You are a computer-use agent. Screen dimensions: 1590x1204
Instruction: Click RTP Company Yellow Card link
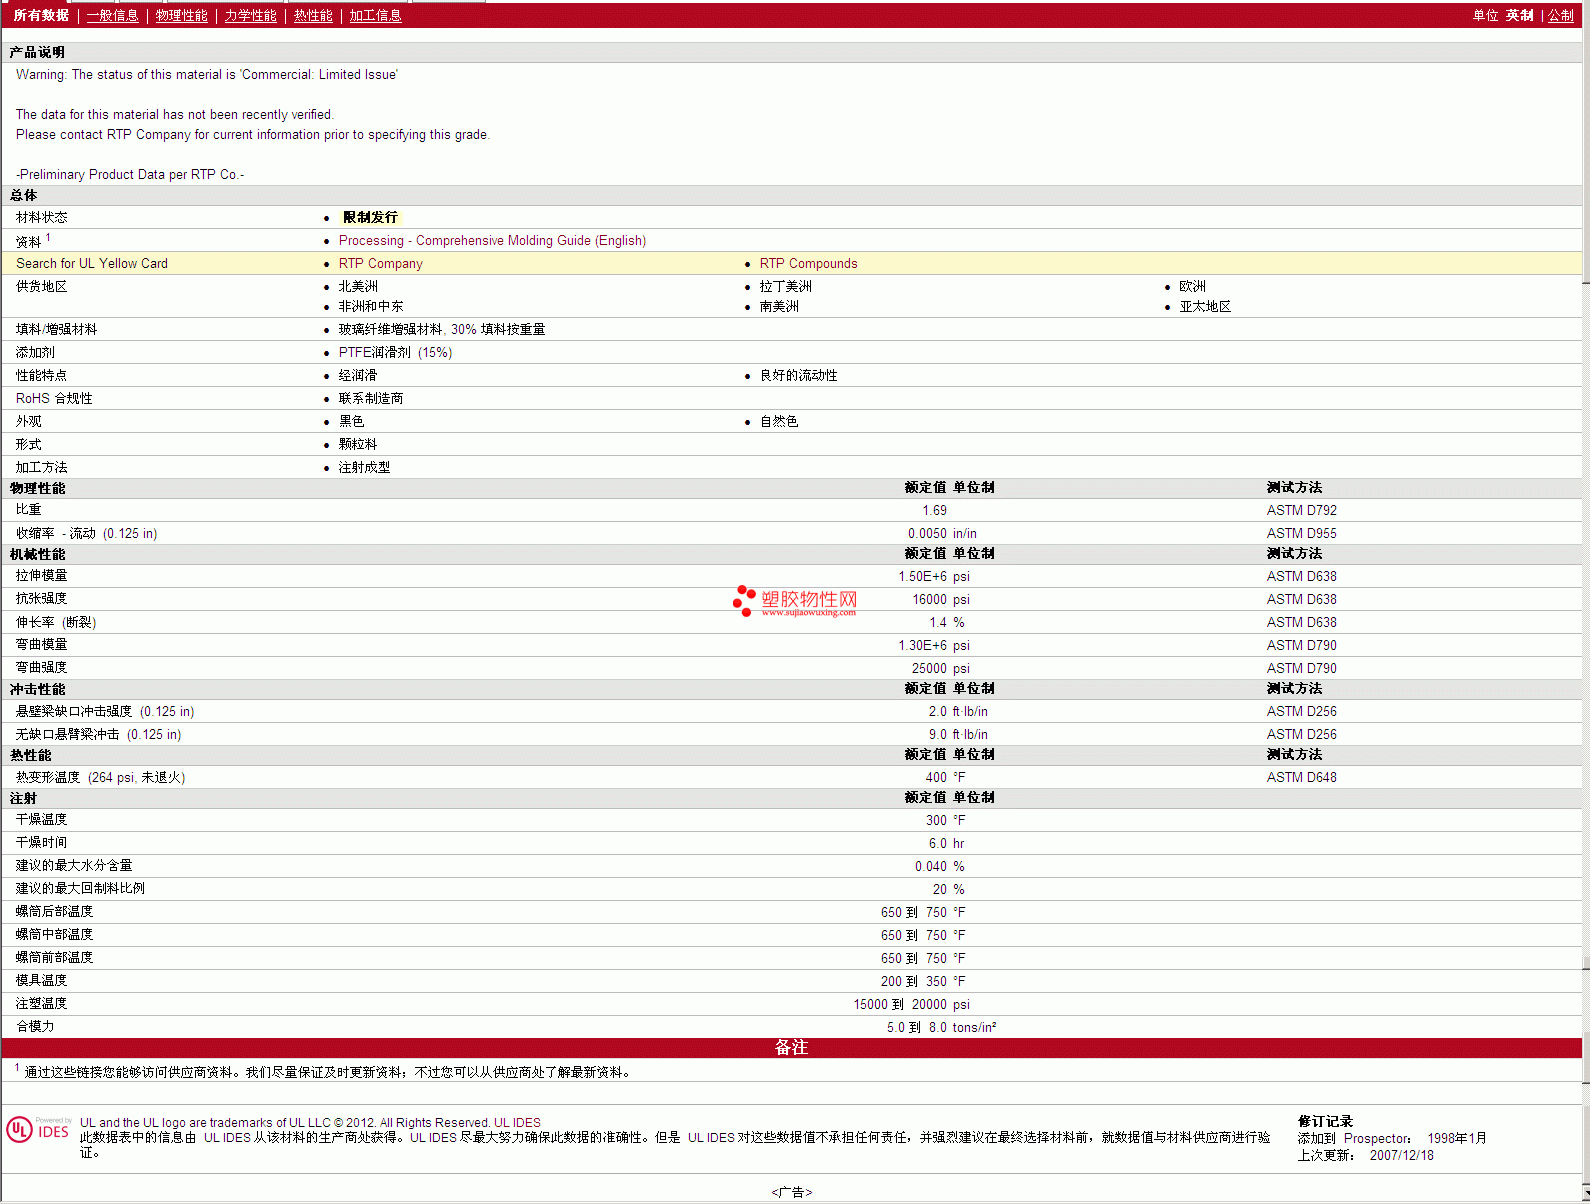[380, 264]
